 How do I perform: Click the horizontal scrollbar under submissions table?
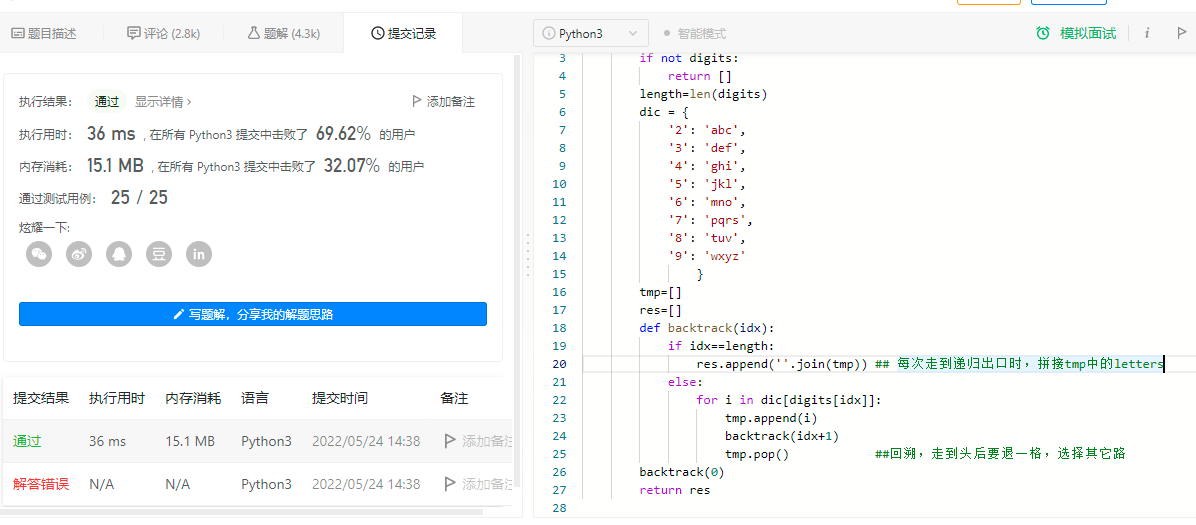[x=243, y=512]
